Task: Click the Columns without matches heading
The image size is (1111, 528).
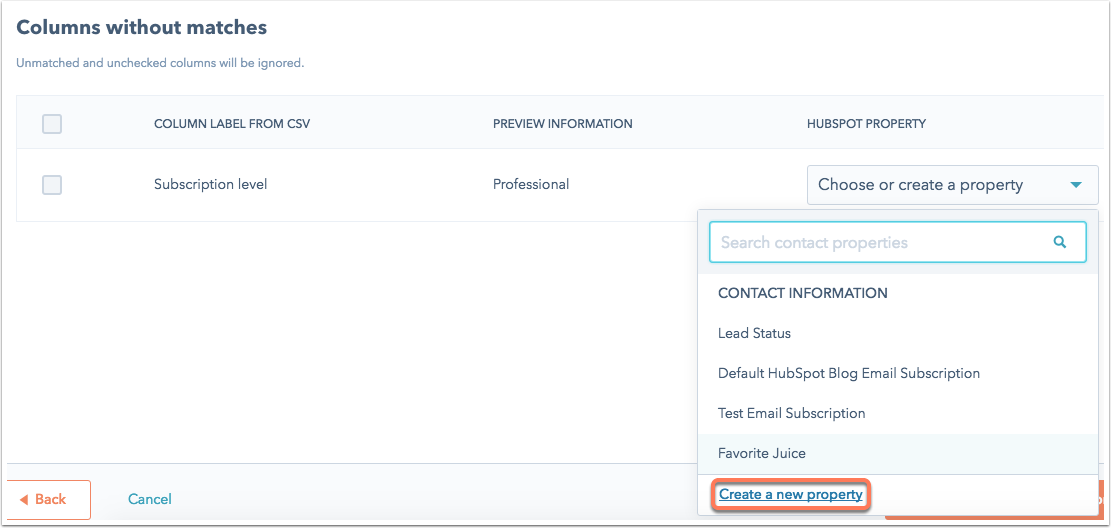Action: (142, 28)
